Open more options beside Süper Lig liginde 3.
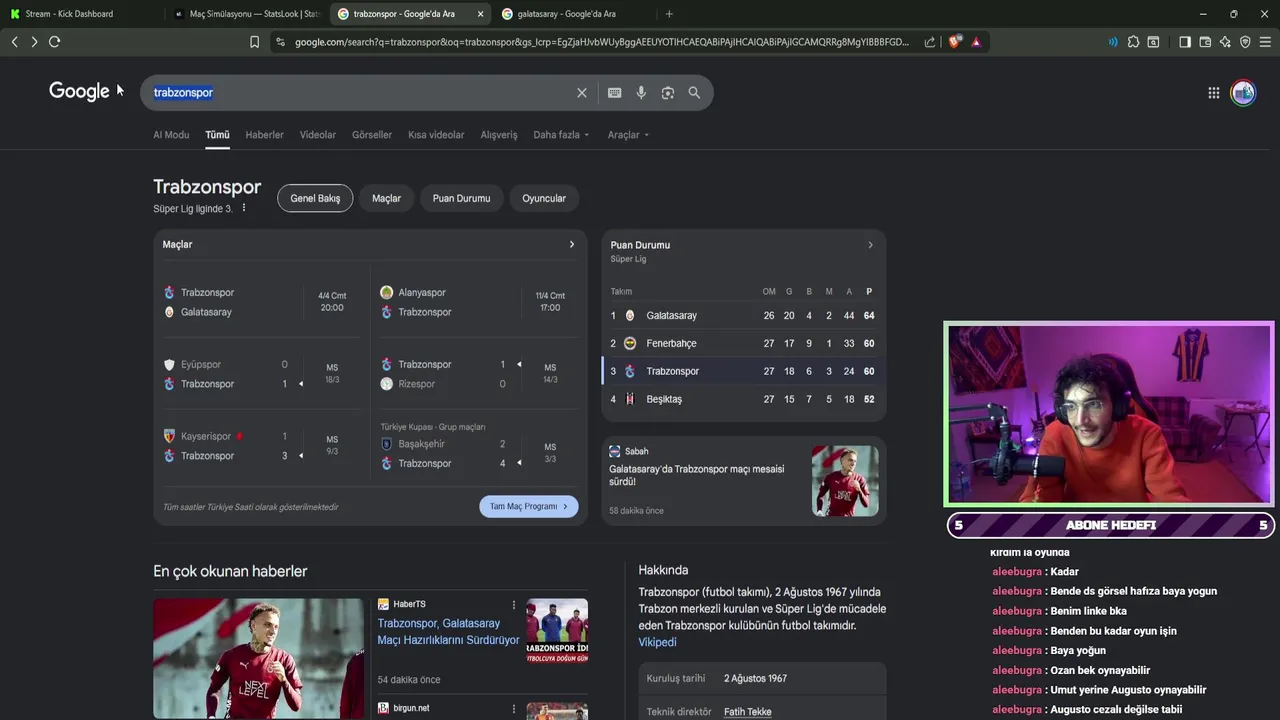This screenshot has height=720, width=1280. tap(244, 208)
